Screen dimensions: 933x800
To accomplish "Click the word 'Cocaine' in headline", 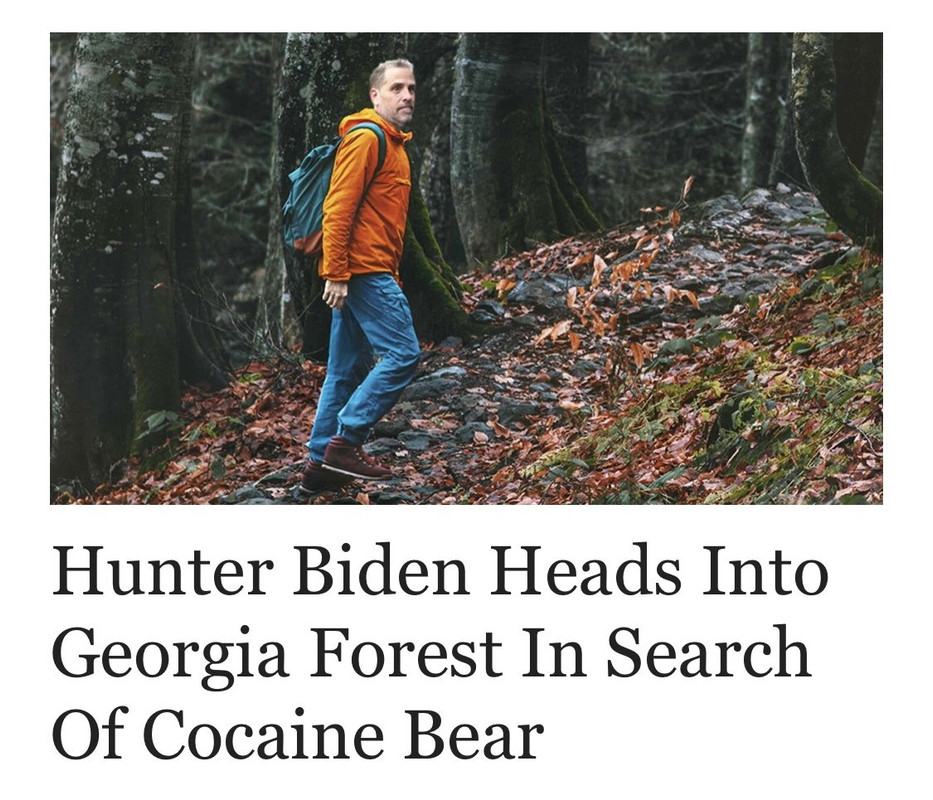I will click(264, 734).
